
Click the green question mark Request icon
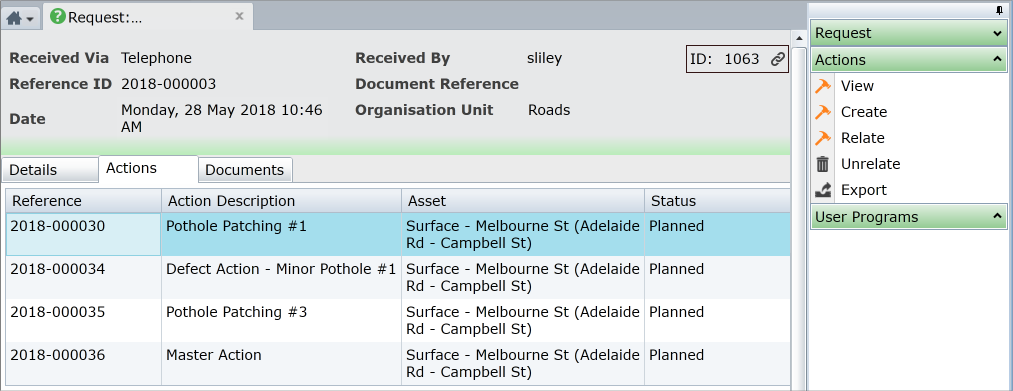(57, 17)
